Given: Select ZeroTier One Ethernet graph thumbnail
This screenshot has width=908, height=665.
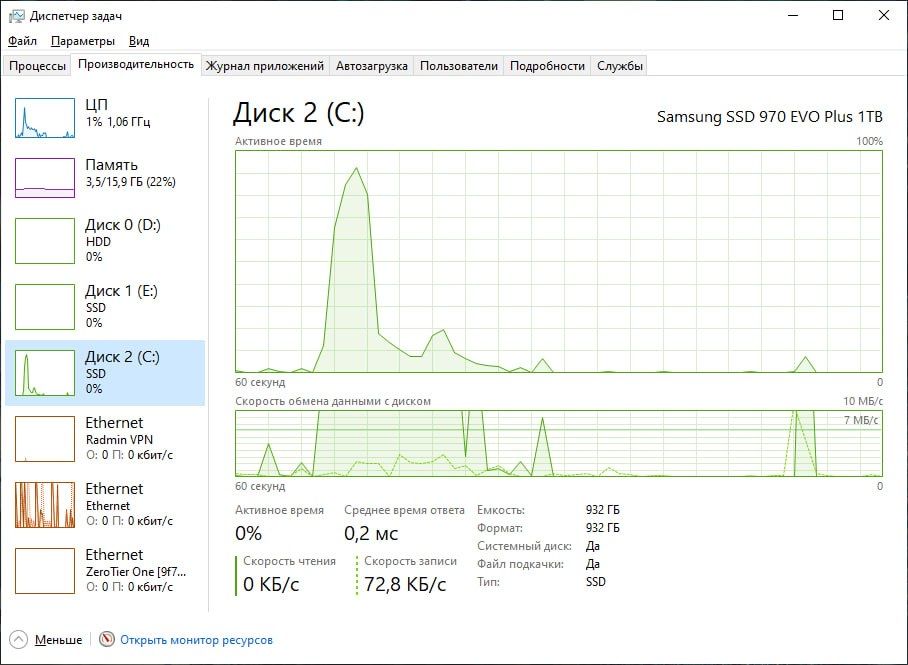Looking at the screenshot, I should click(x=45, y=571).
